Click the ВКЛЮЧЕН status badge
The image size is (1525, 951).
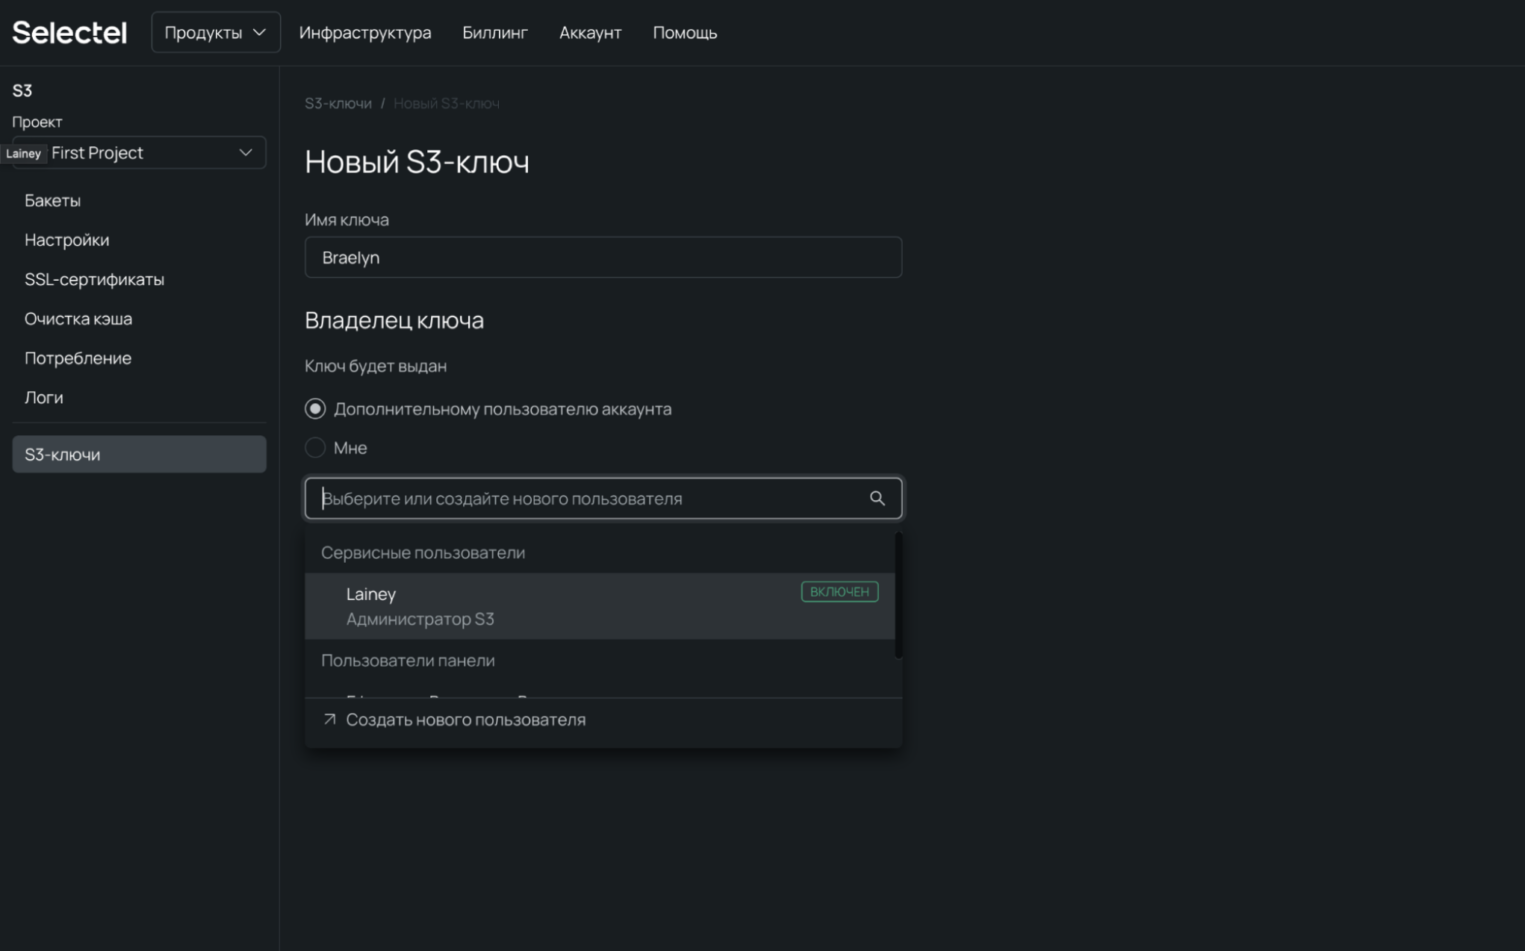839,592
